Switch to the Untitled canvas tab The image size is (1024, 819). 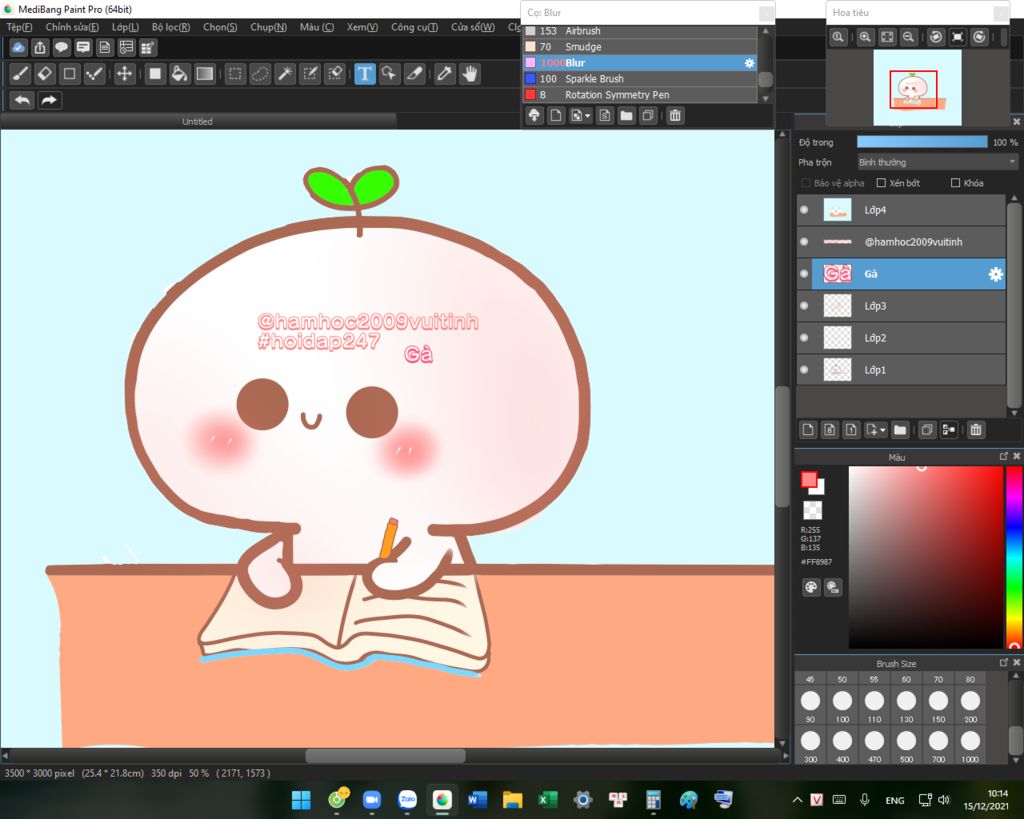[x=197, y=121]
